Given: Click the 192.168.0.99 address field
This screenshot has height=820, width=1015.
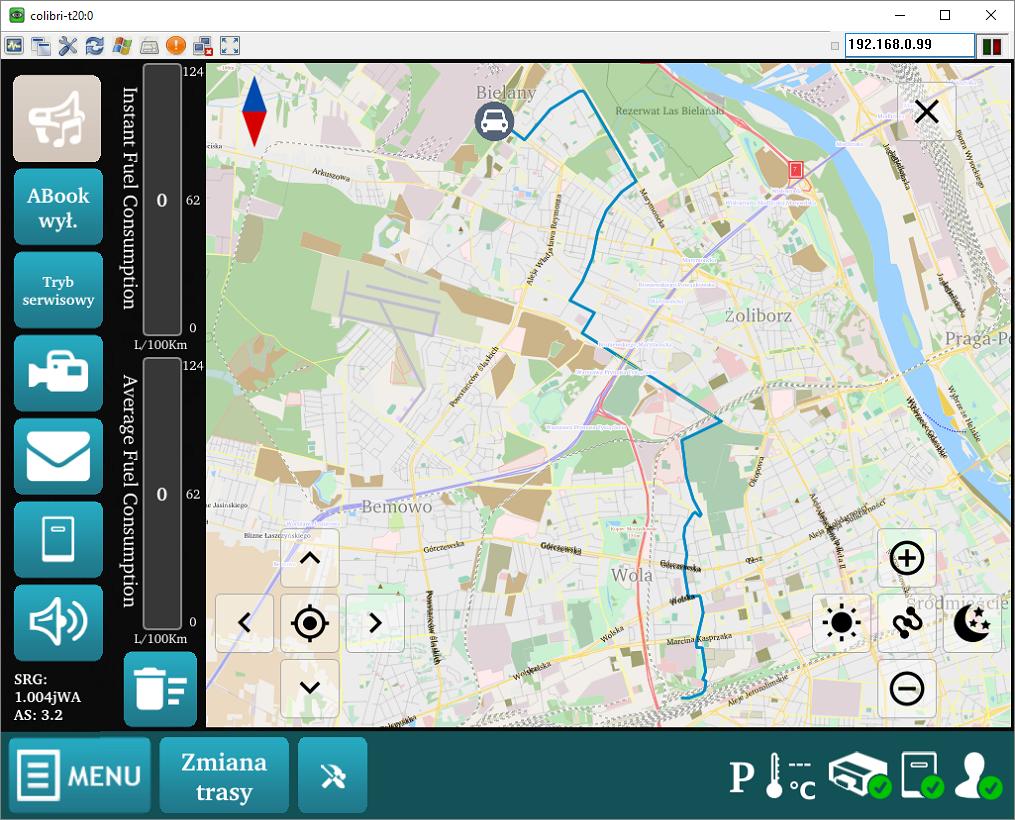Looking at the screenshot, I should click(x=909, y=45).
